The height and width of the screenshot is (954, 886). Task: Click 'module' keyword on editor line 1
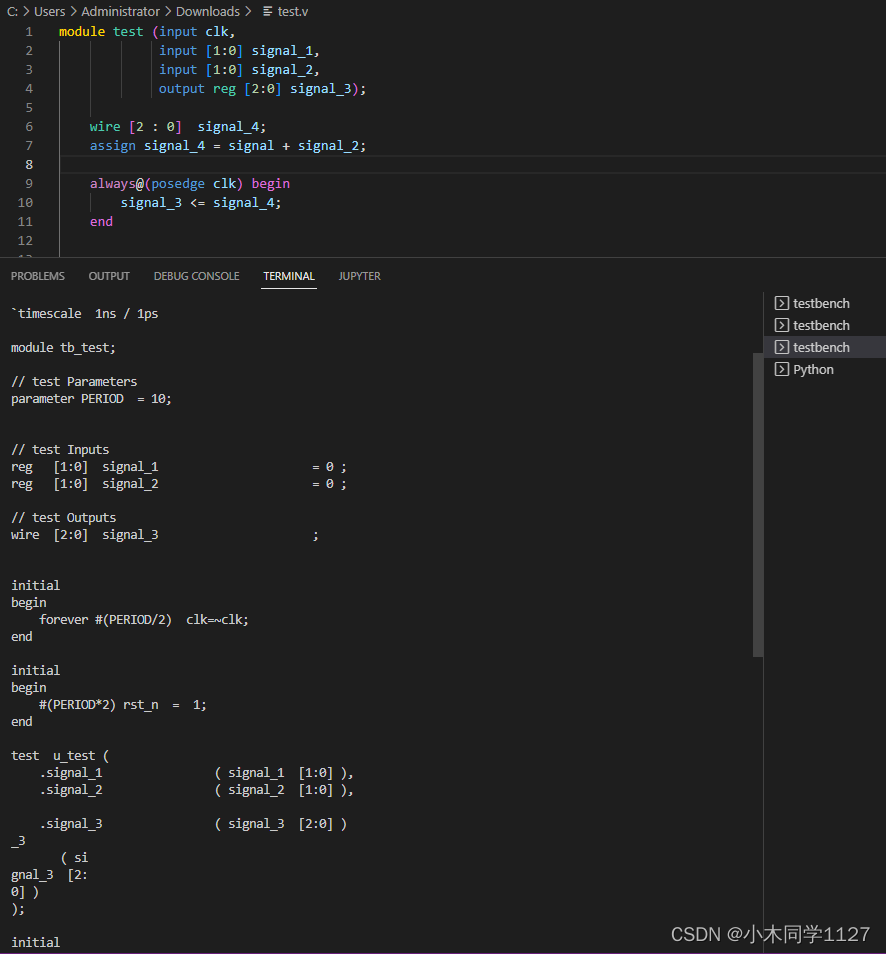82,32
